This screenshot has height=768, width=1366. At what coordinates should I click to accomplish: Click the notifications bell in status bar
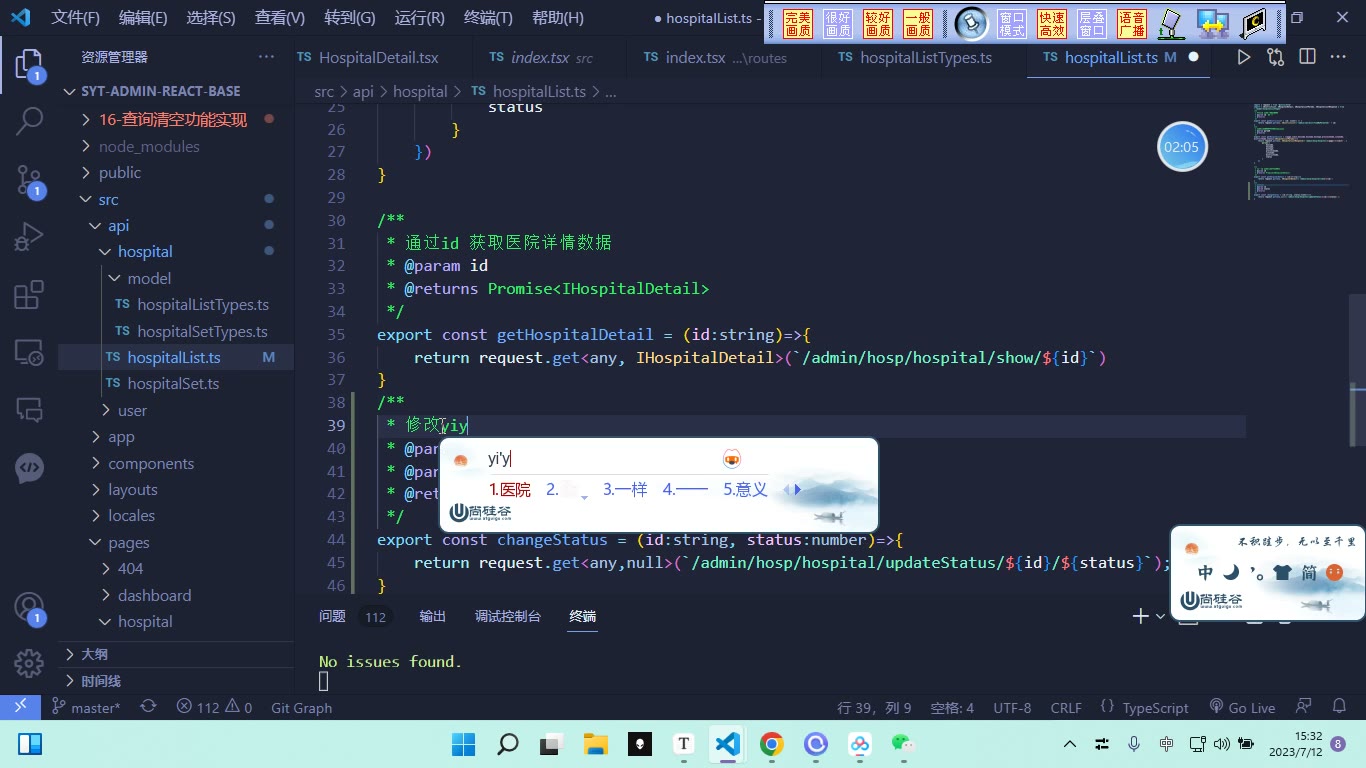pyautogui.click(x=1339, y=707)
